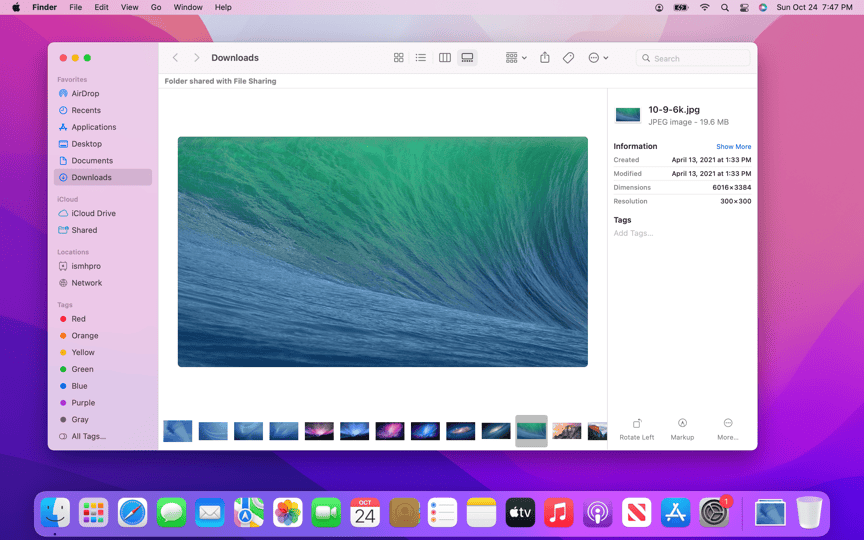This screenshot has width=864, height=540.
Task: Open Maps from the Dock
Action: pos(249,513)
